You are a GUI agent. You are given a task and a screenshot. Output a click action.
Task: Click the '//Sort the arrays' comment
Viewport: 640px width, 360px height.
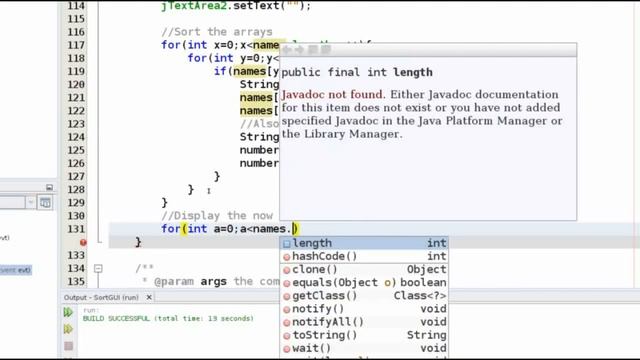(217, 32)
